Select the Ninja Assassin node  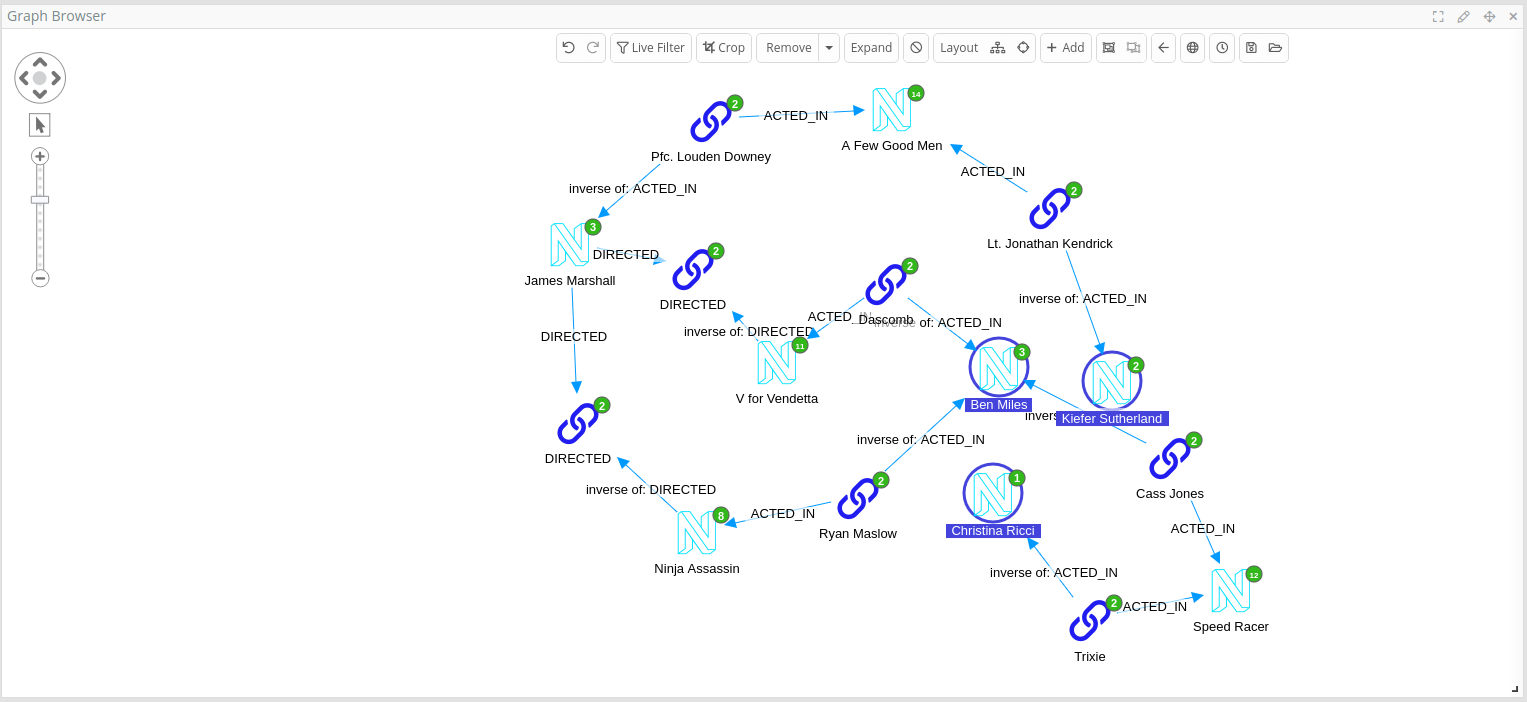click(696, 532)
